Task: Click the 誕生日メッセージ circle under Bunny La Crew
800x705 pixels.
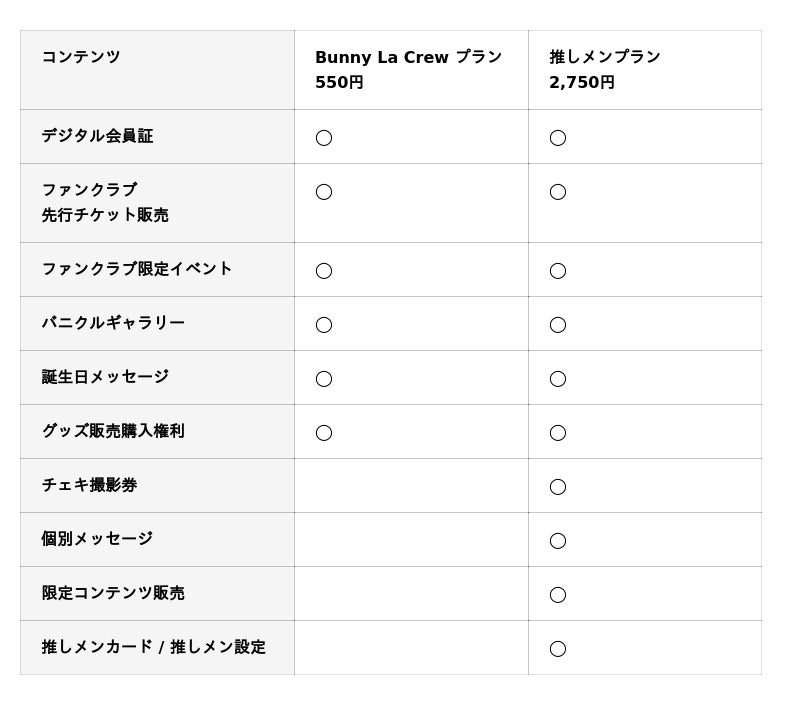Action: pos(324,379)
